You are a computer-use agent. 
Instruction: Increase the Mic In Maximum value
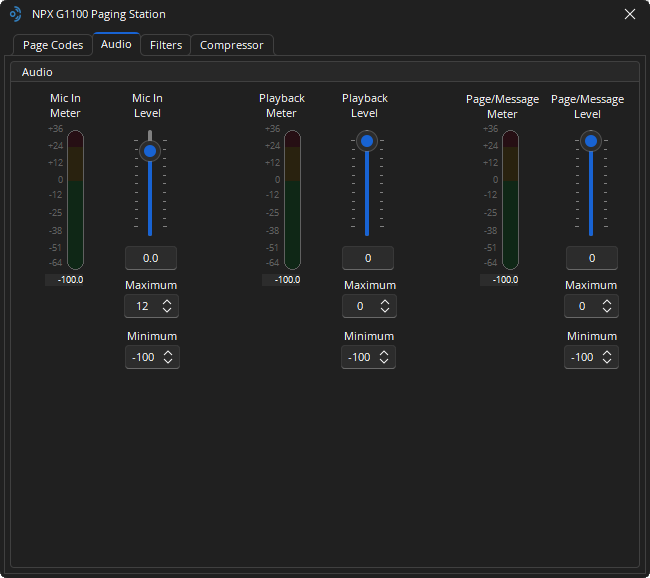167,302
